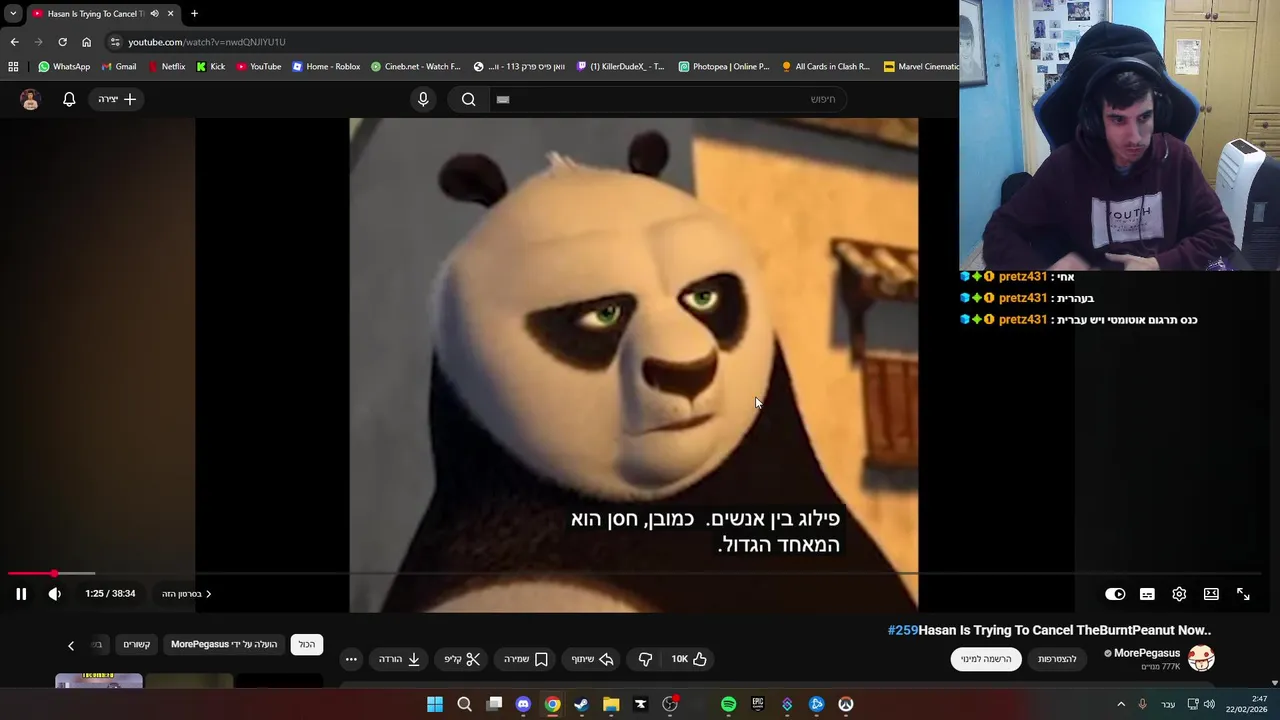Show the next chips with the arrow
This screenshot has width=1280, height=720.
point(71,646)
